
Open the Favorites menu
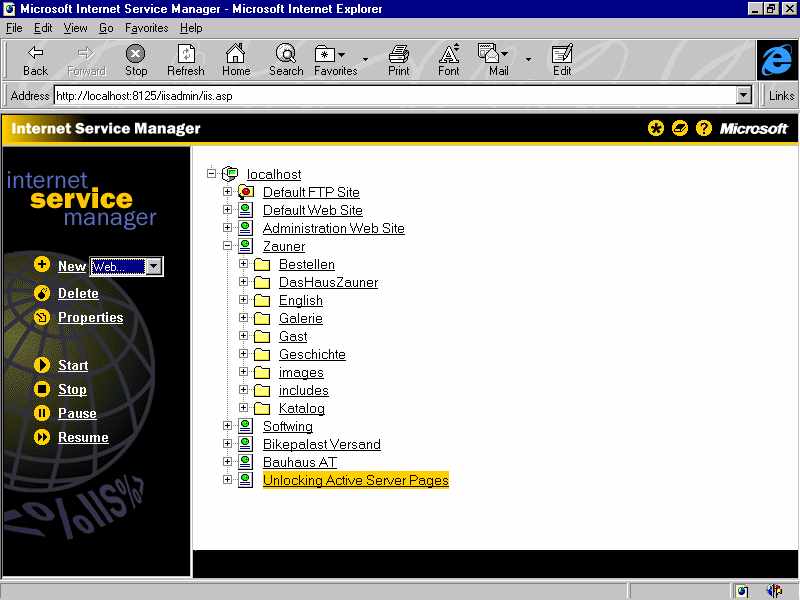[x=146, y=28]
